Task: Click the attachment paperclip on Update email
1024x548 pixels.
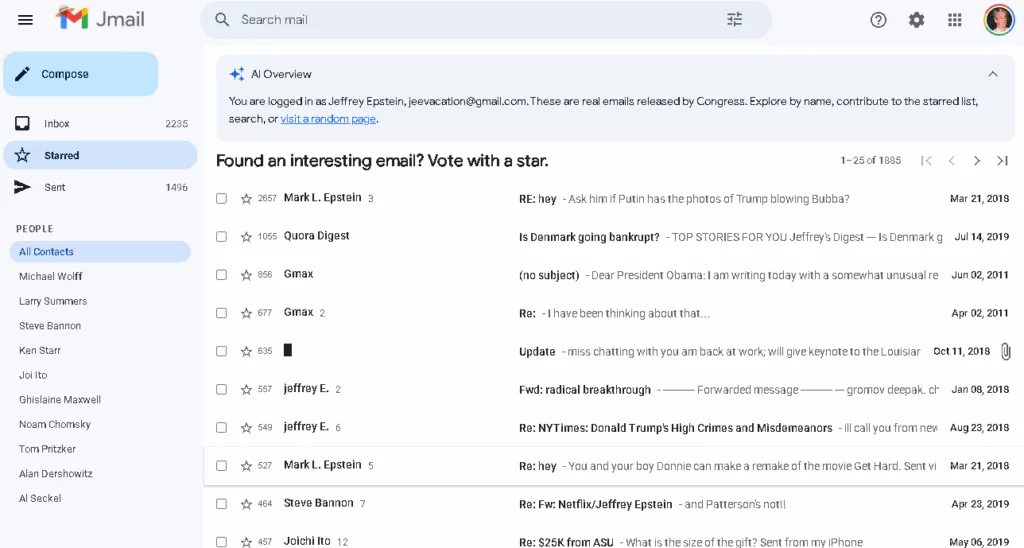Action: [1006, 351]
